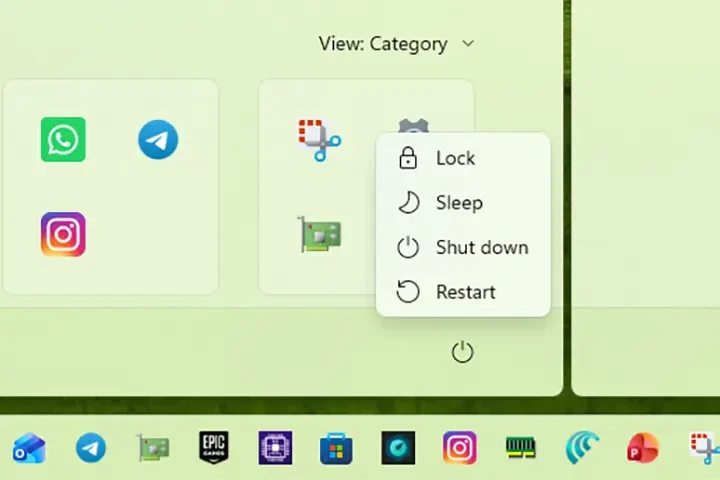Choose Lock from the power menu

[463, 158]
